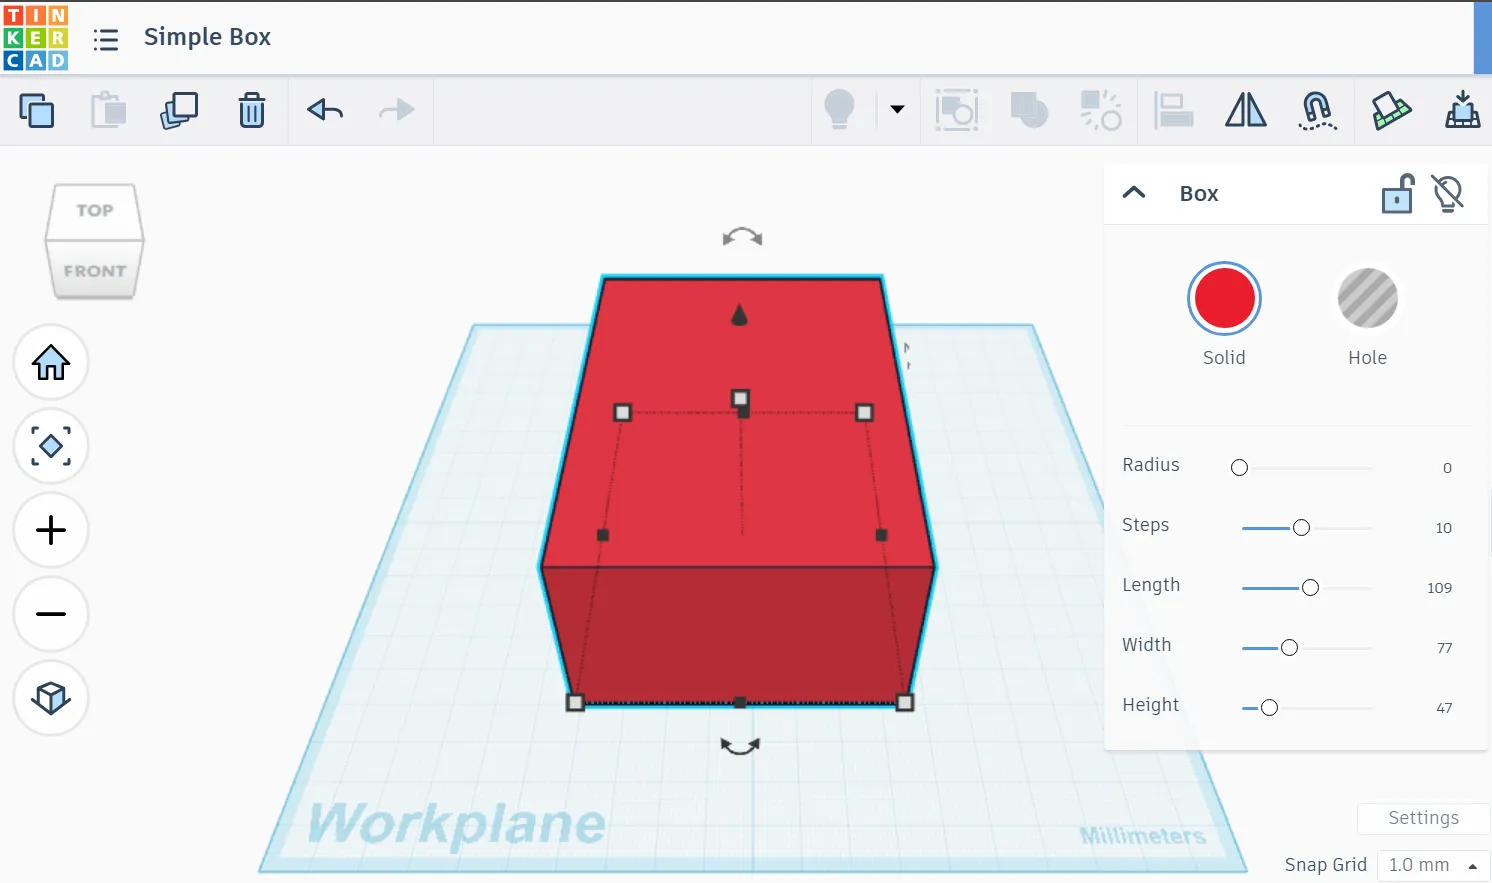Click the Duplicate and repeat icon

[x=179, y=110]
